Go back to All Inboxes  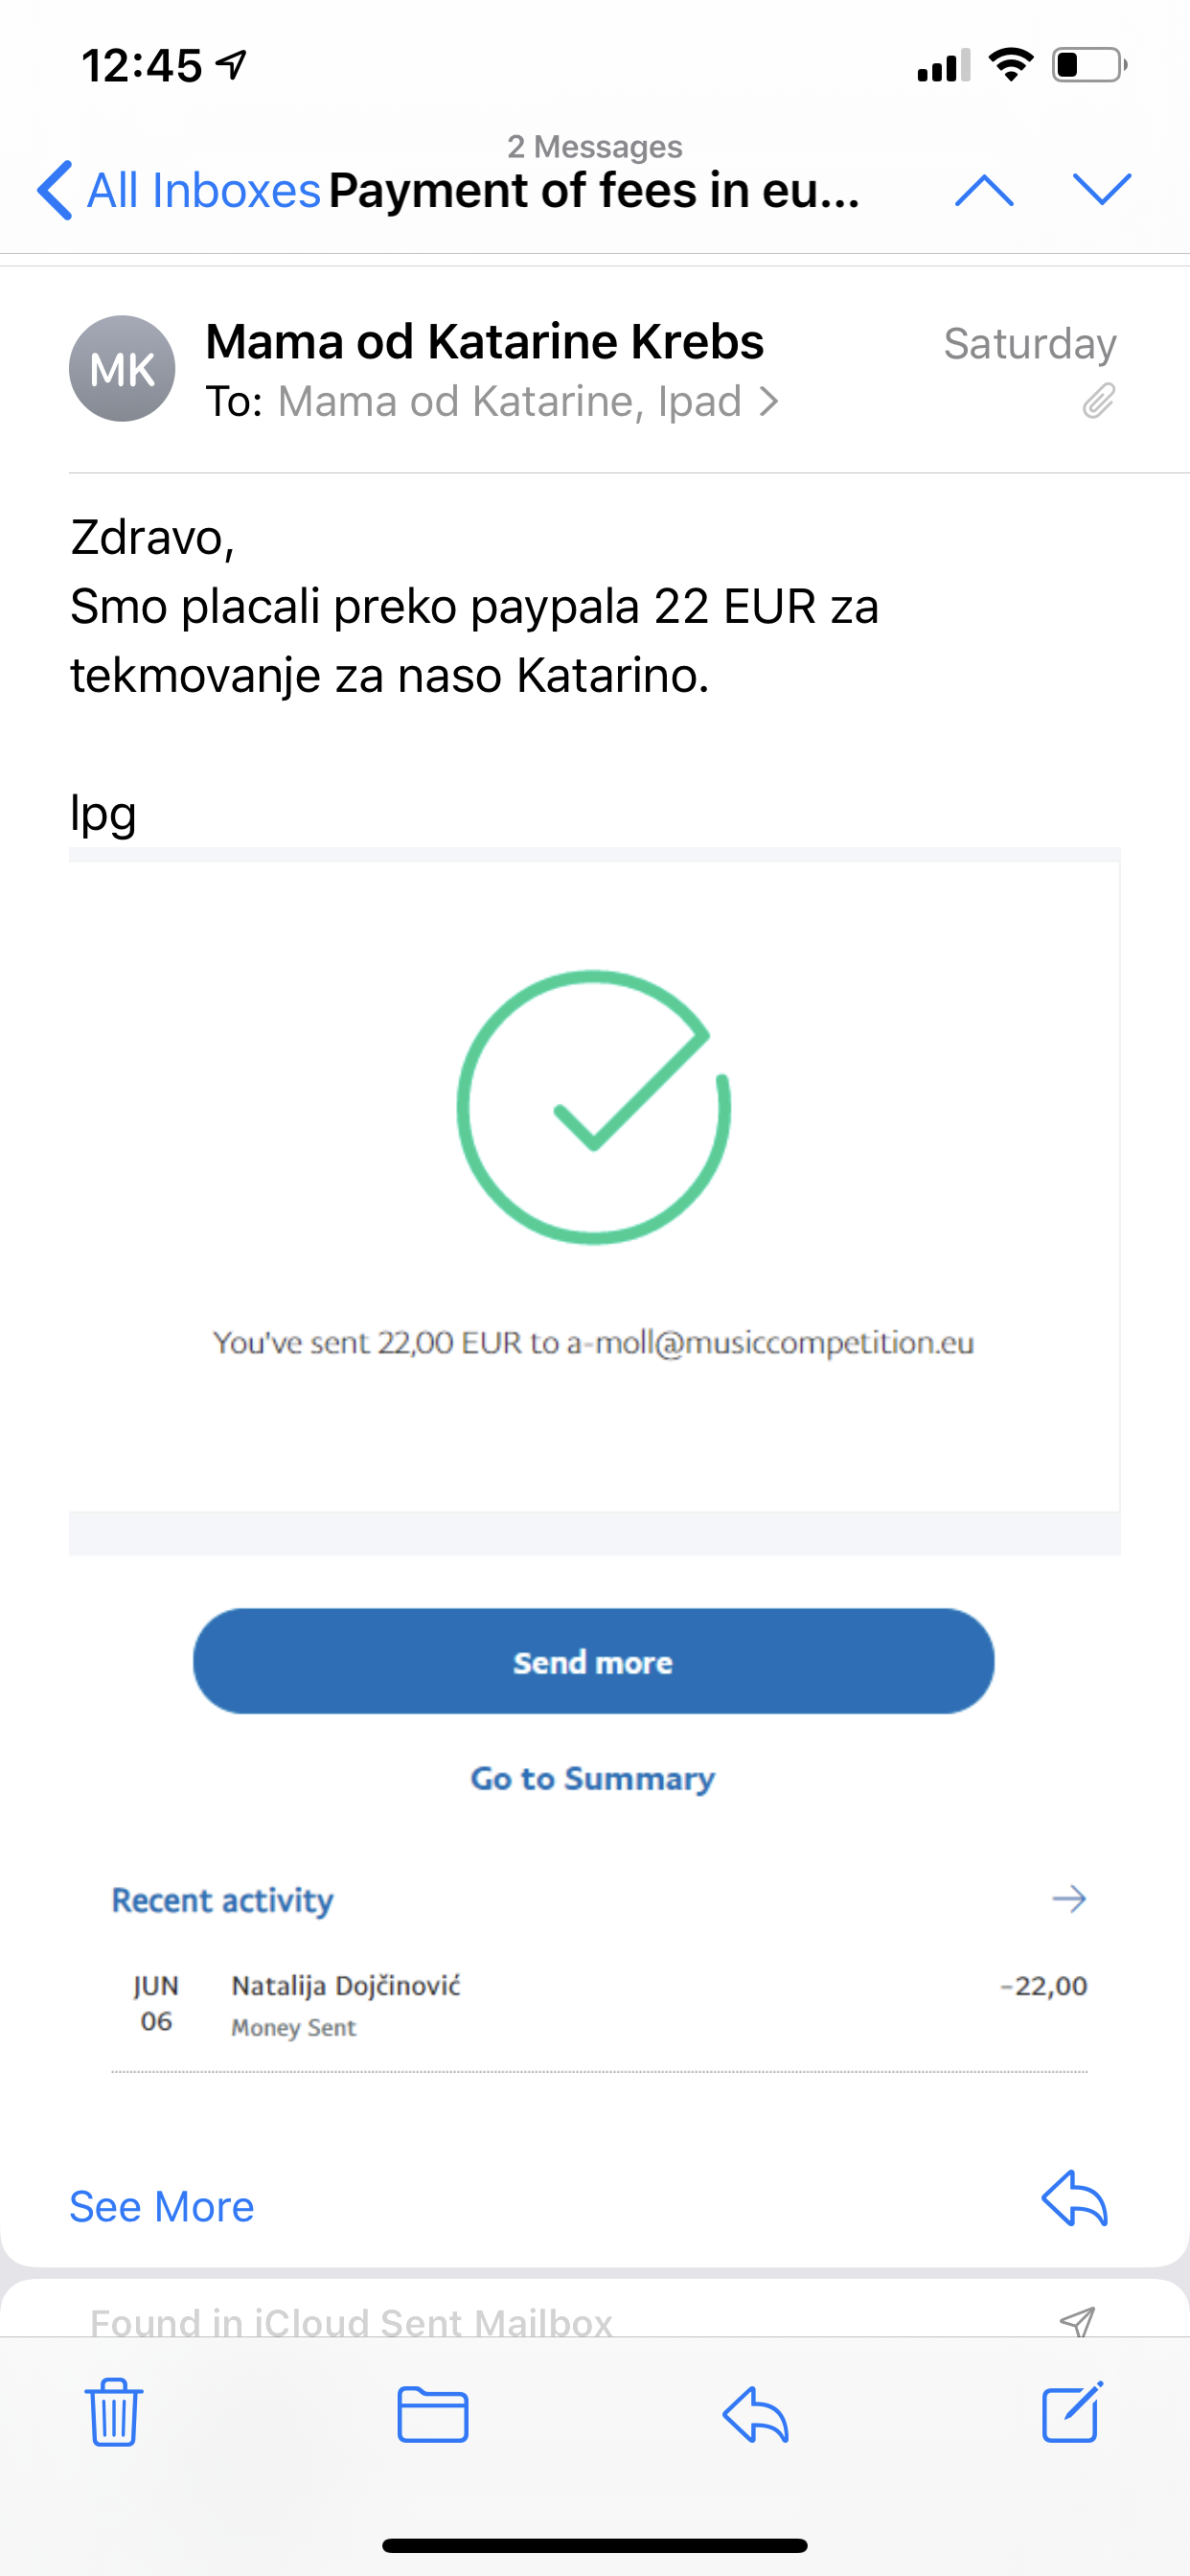(x=180, y=190)
